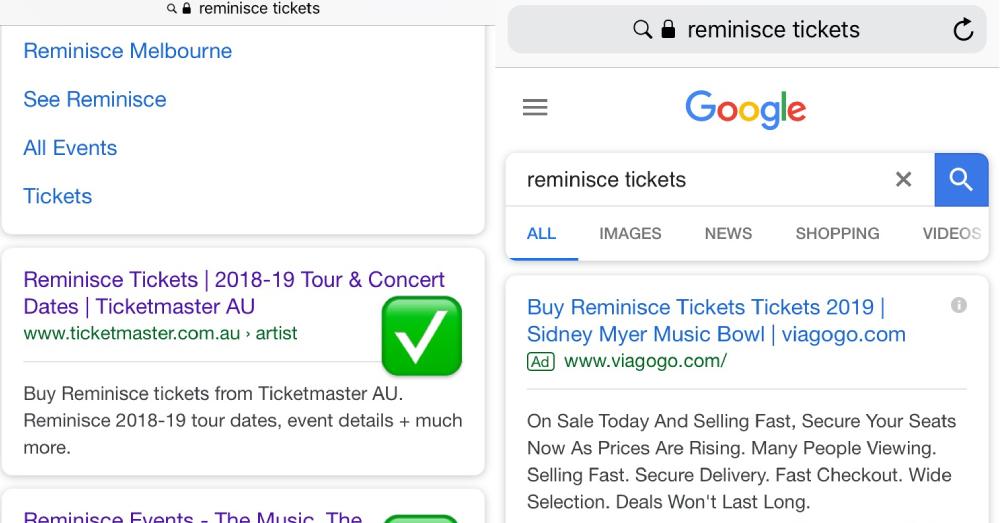Click the blue search magnifier button
The height and width of the screenshot is (523, 1000).
961,180
